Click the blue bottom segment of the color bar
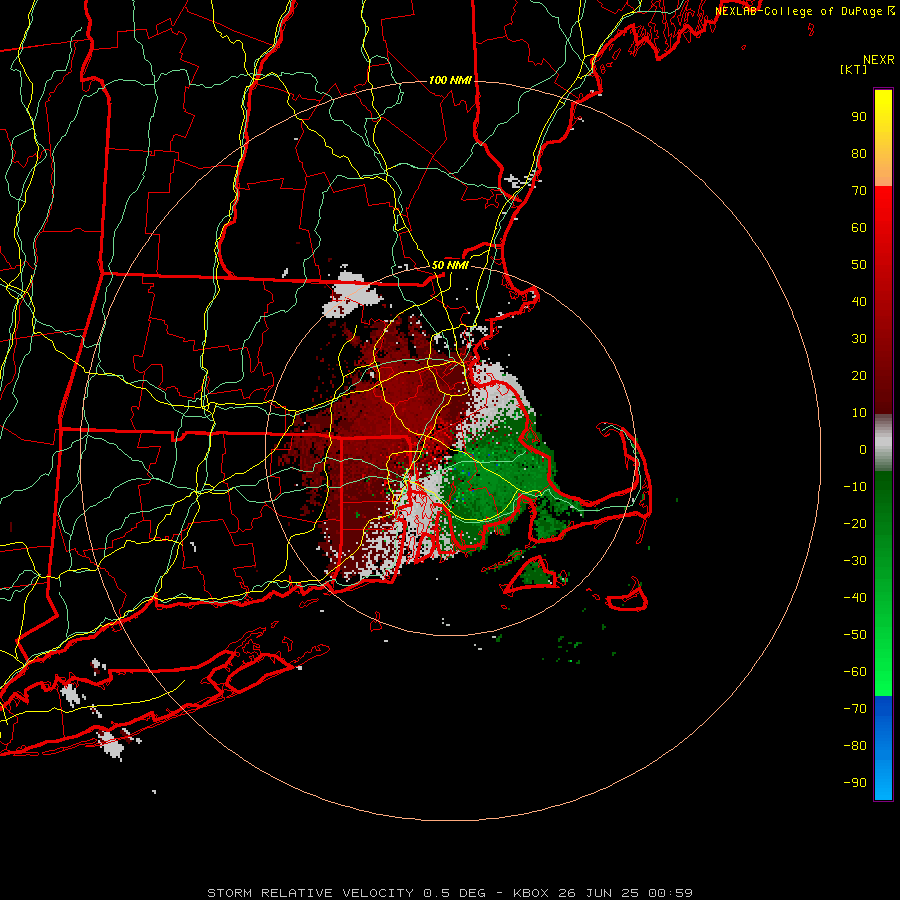The image size is (900, 900). click(x=883, y=748)
